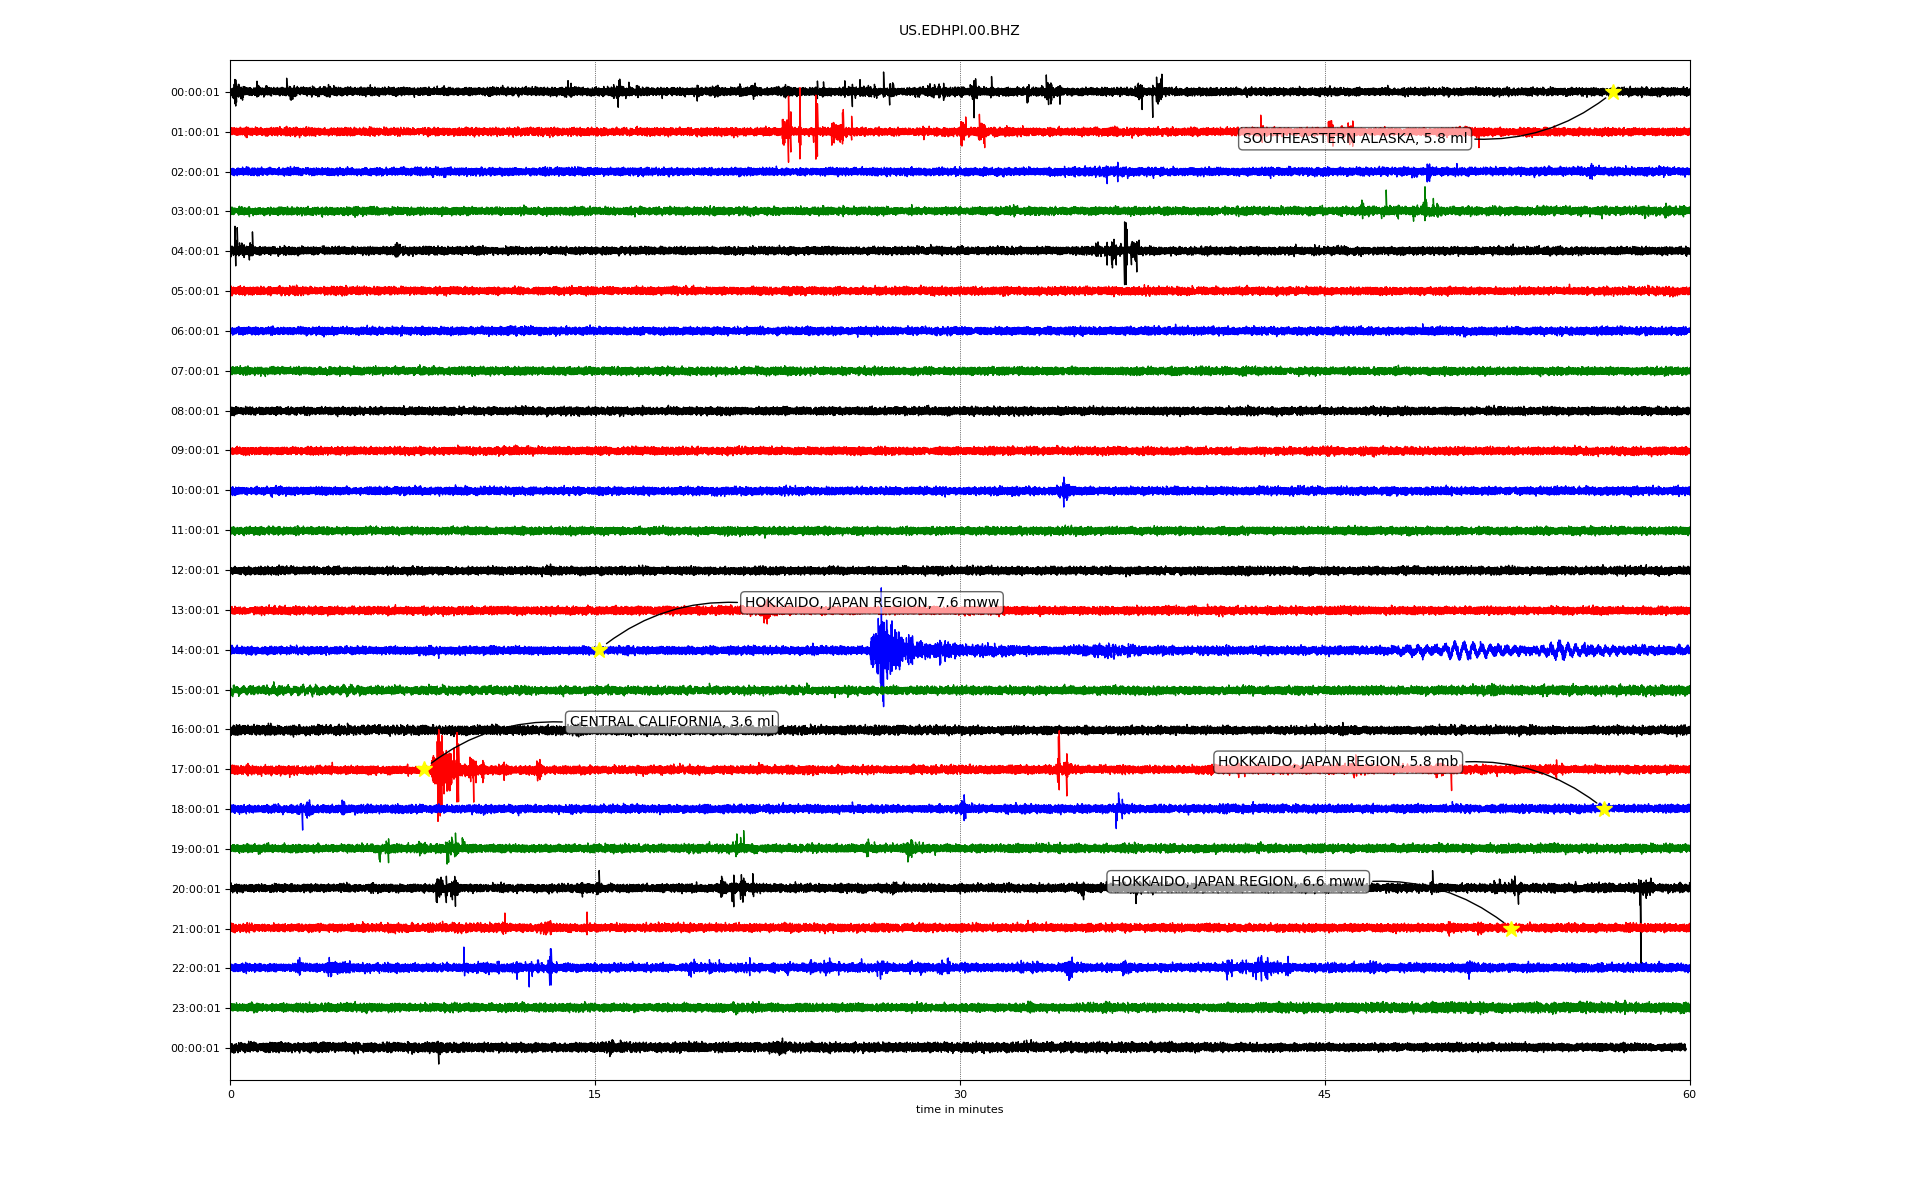Click the large blue Hokkaido waveform burst
The image size is (1920, 1200).
click(x=883, y=650)
